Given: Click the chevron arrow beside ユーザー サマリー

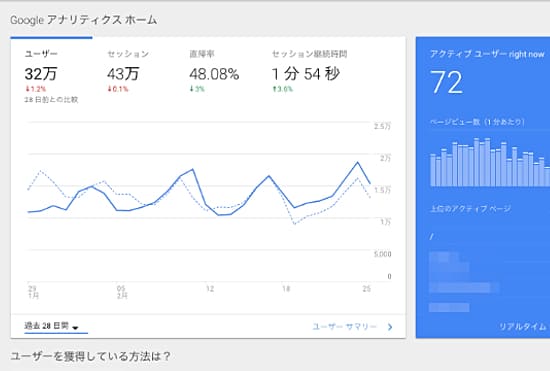Looking at the screenshot, I should point(390,327).
